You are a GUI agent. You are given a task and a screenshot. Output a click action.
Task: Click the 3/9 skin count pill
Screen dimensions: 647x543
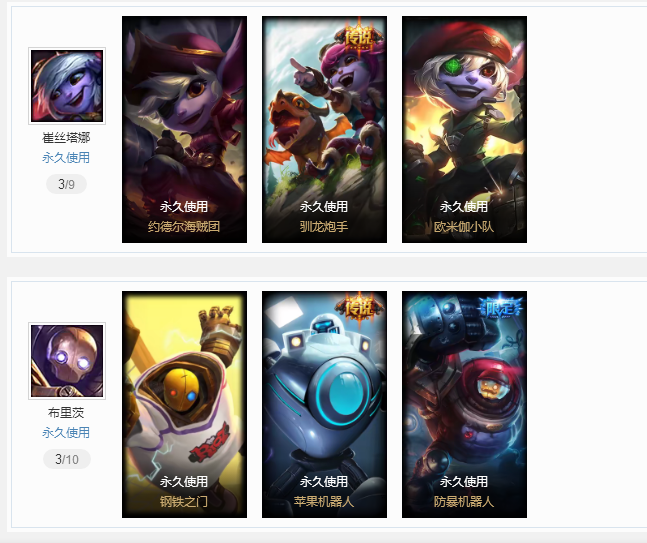pos(66,184)
